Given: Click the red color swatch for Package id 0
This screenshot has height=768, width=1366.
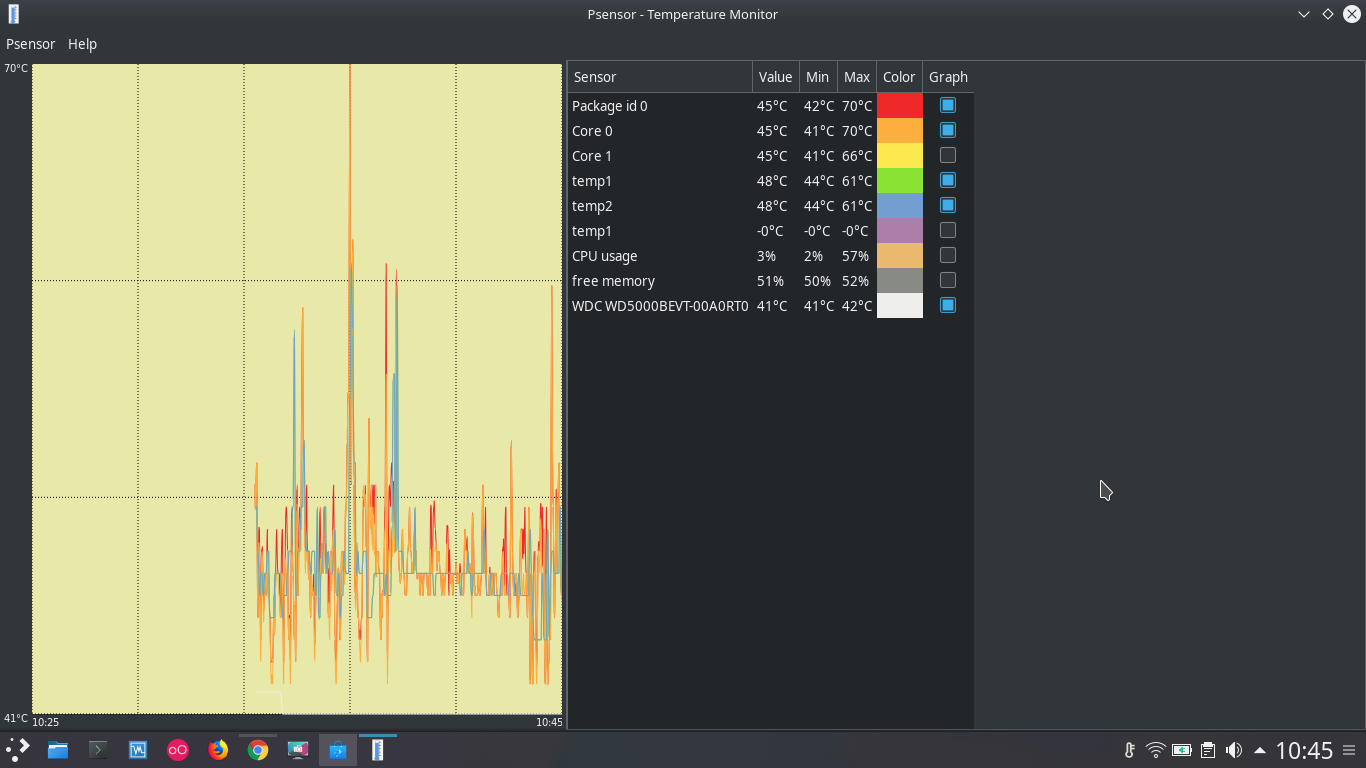Looking at the screenshot, I should pyautogui.click(x=898, y=105).
